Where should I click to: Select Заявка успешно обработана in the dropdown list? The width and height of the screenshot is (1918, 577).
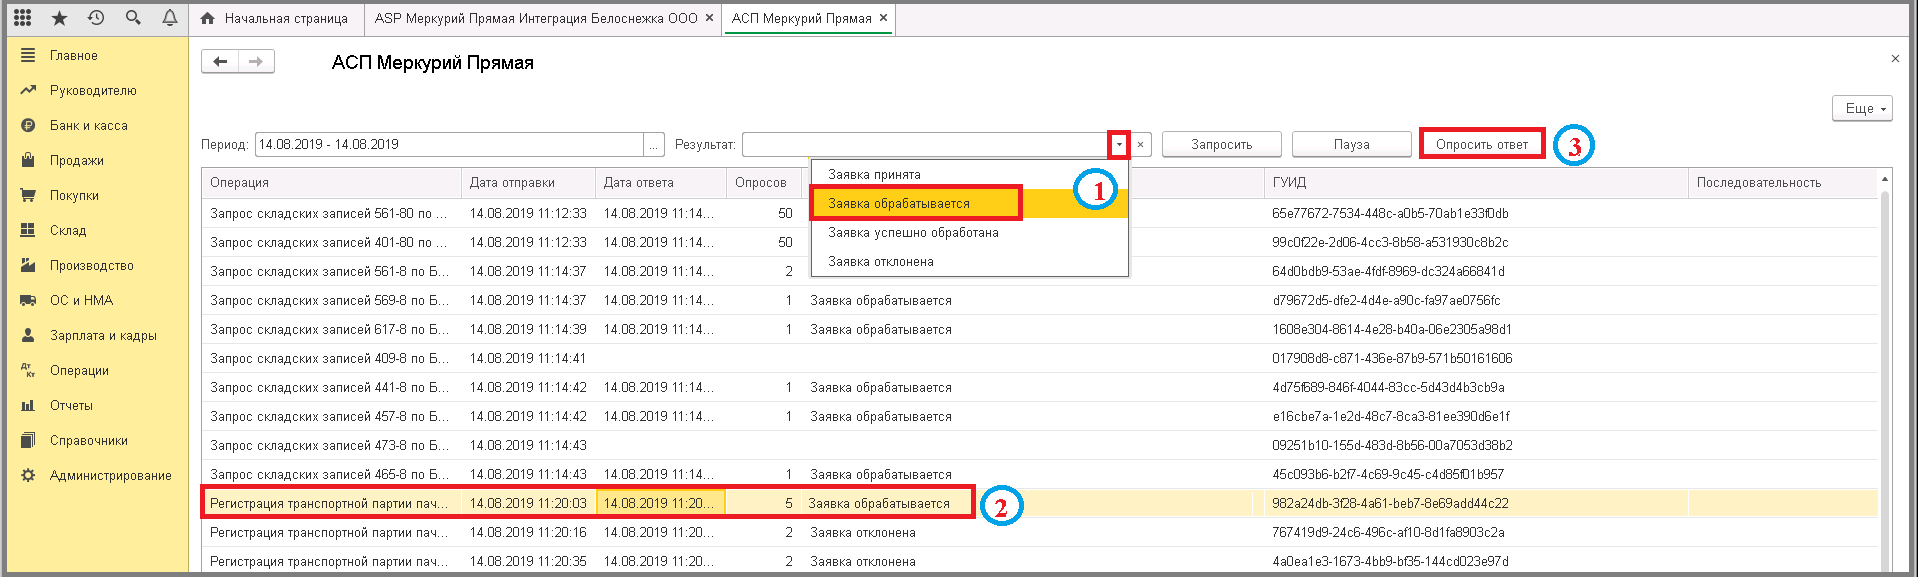[x=969, y=232]
